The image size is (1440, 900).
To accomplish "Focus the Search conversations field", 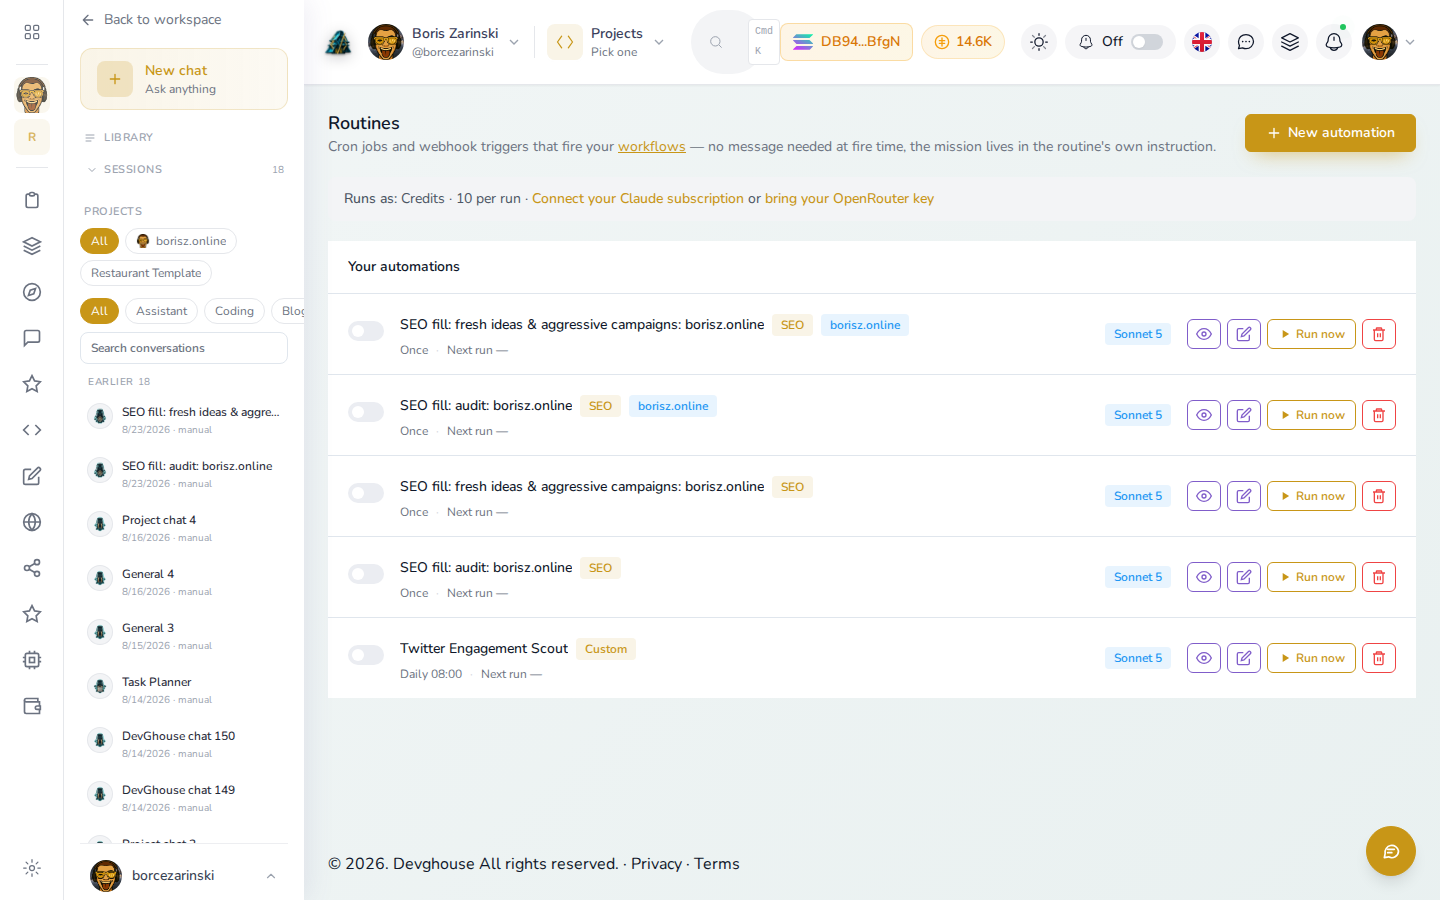I will click(184, 348).
